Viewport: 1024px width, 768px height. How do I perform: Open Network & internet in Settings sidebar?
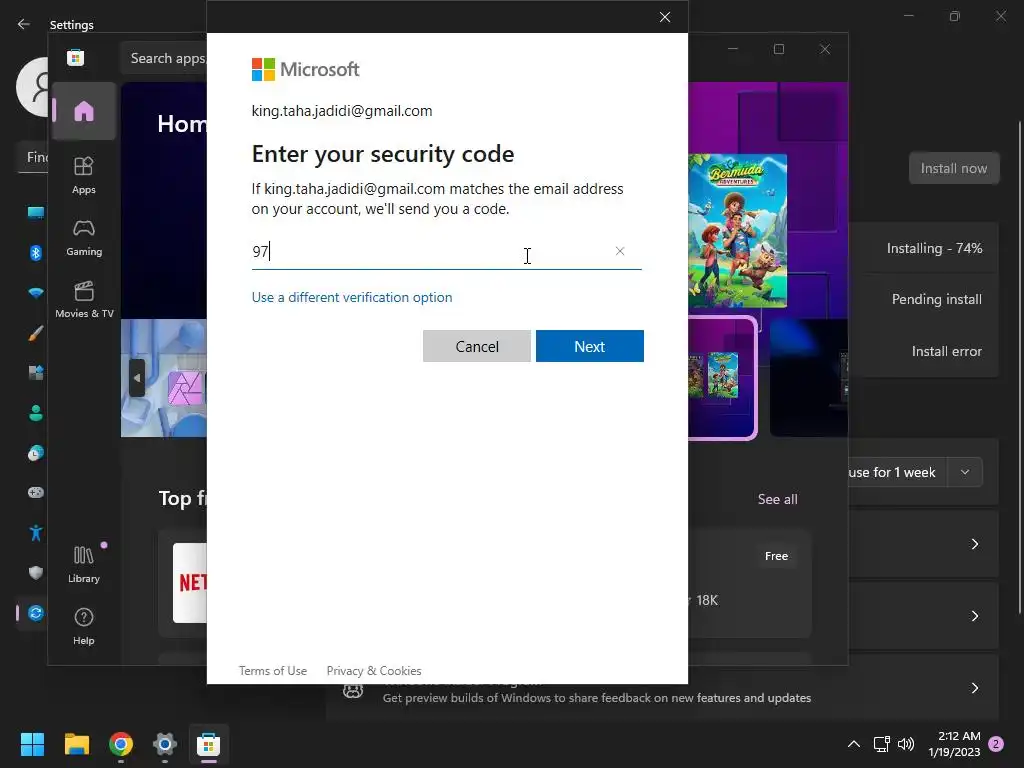tap(36, 293)
